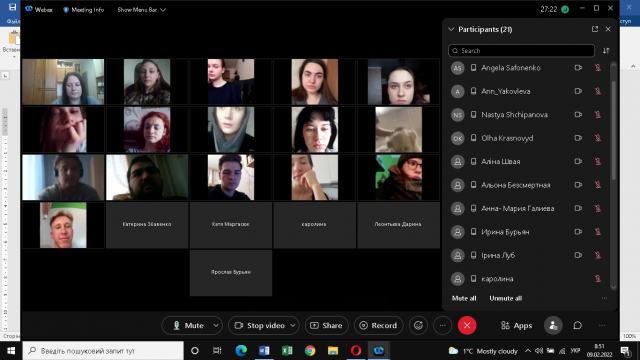Switch to Word from the taskbar
The width and height of the screenshot is (640, 360).
tap(264, 351)
